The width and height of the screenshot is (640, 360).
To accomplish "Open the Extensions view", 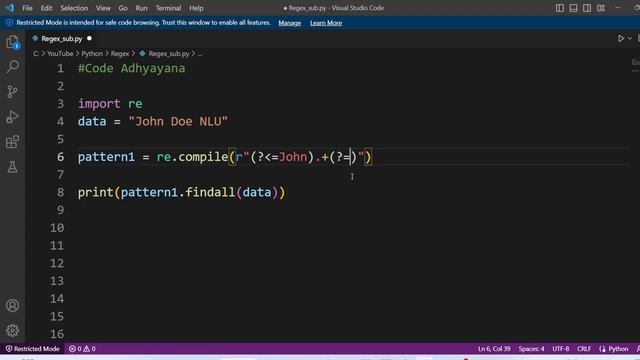I will click(13, 142).
